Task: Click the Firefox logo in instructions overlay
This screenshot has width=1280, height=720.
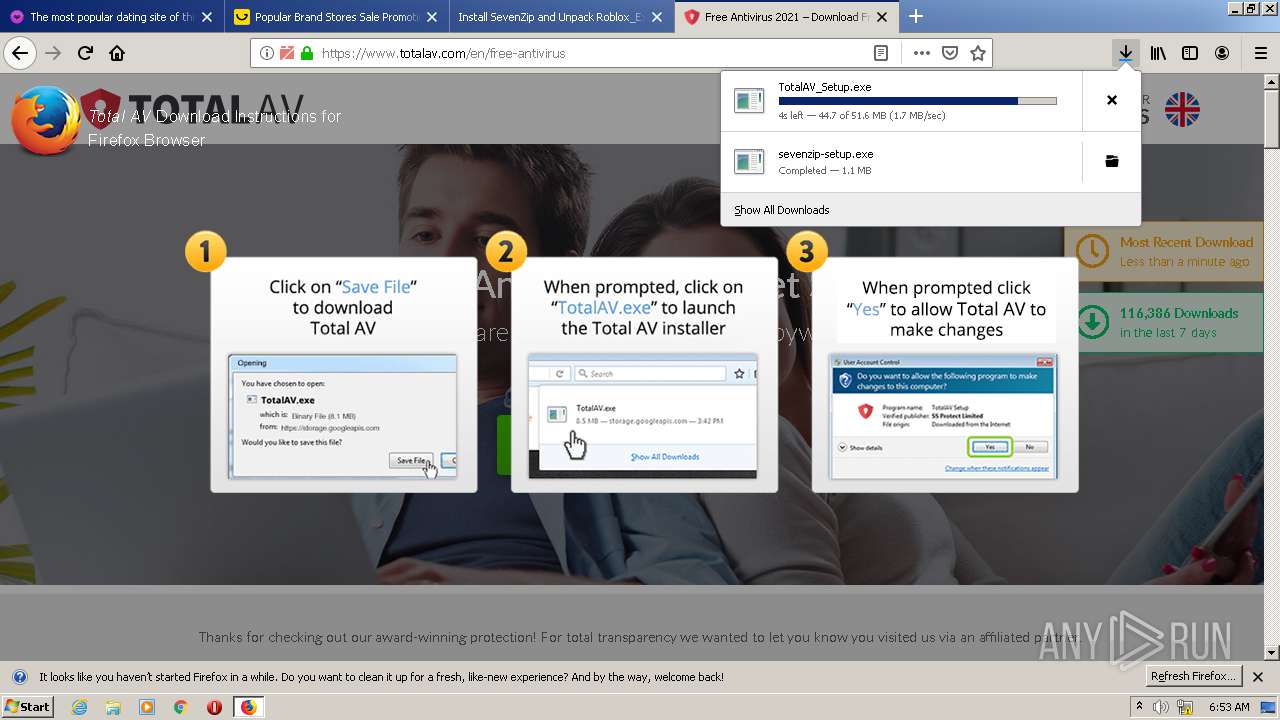Action: [46, 120]
